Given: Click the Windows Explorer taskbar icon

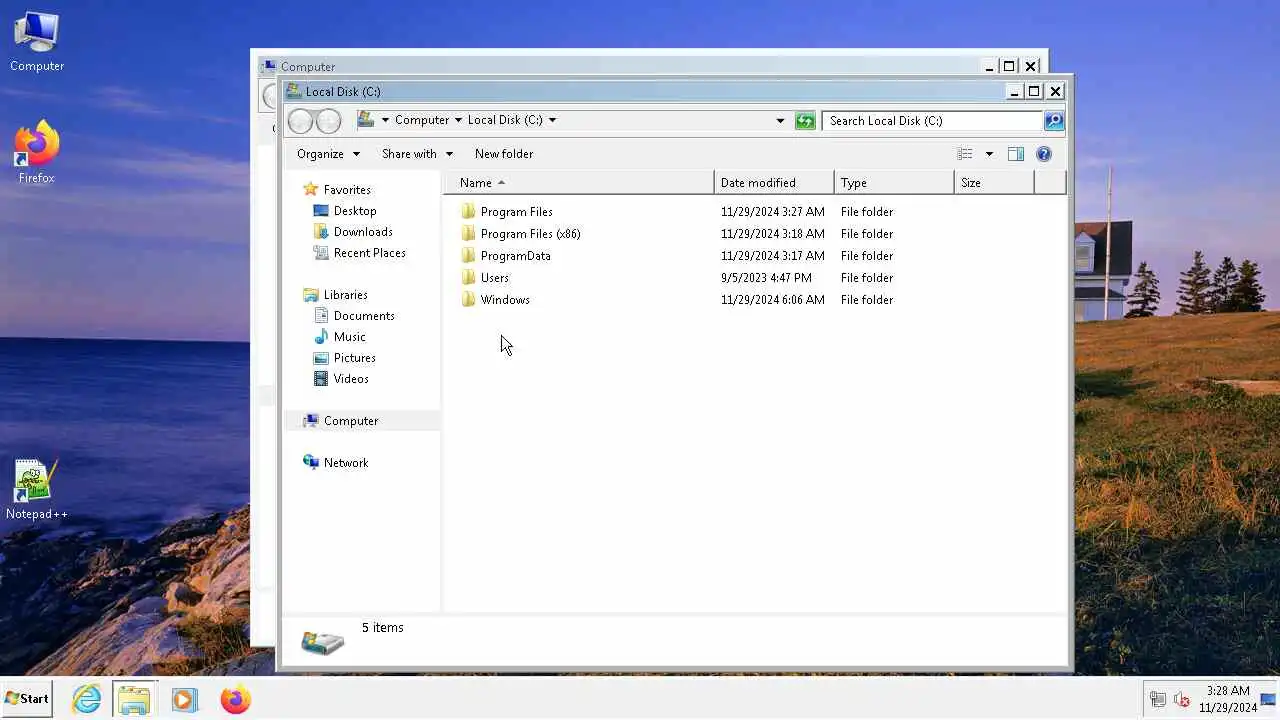Looking at the screenshot, I should coord(134,699).
